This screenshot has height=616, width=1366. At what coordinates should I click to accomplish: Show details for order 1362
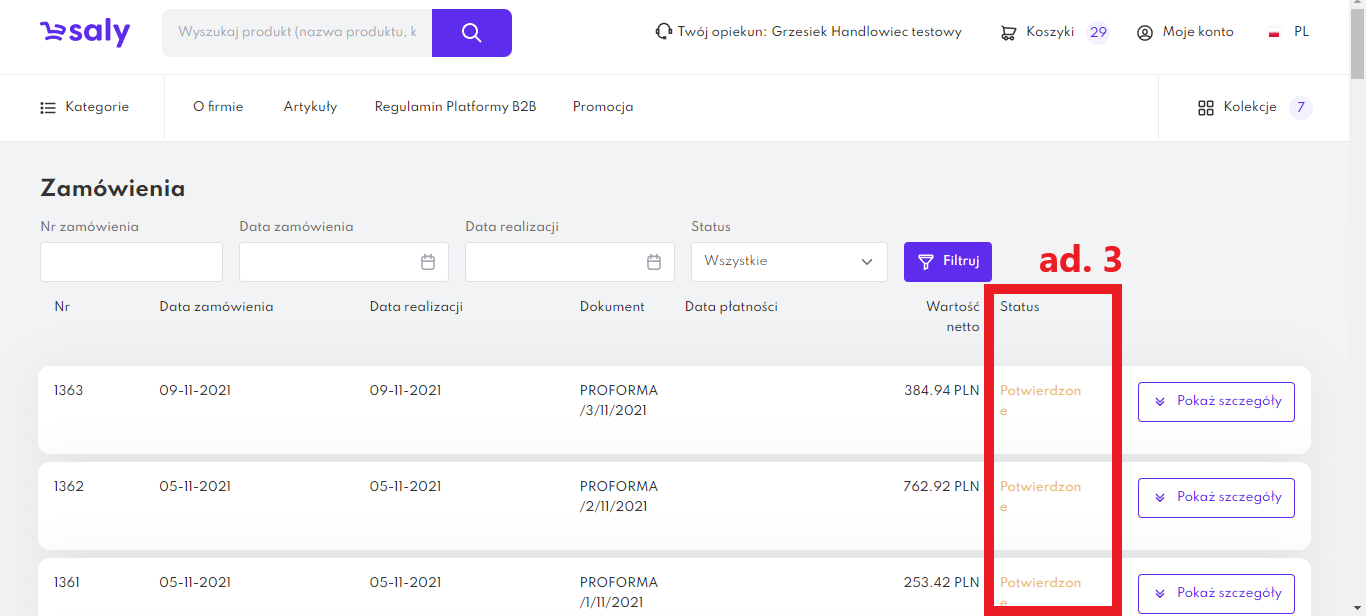coord(1216,497)
